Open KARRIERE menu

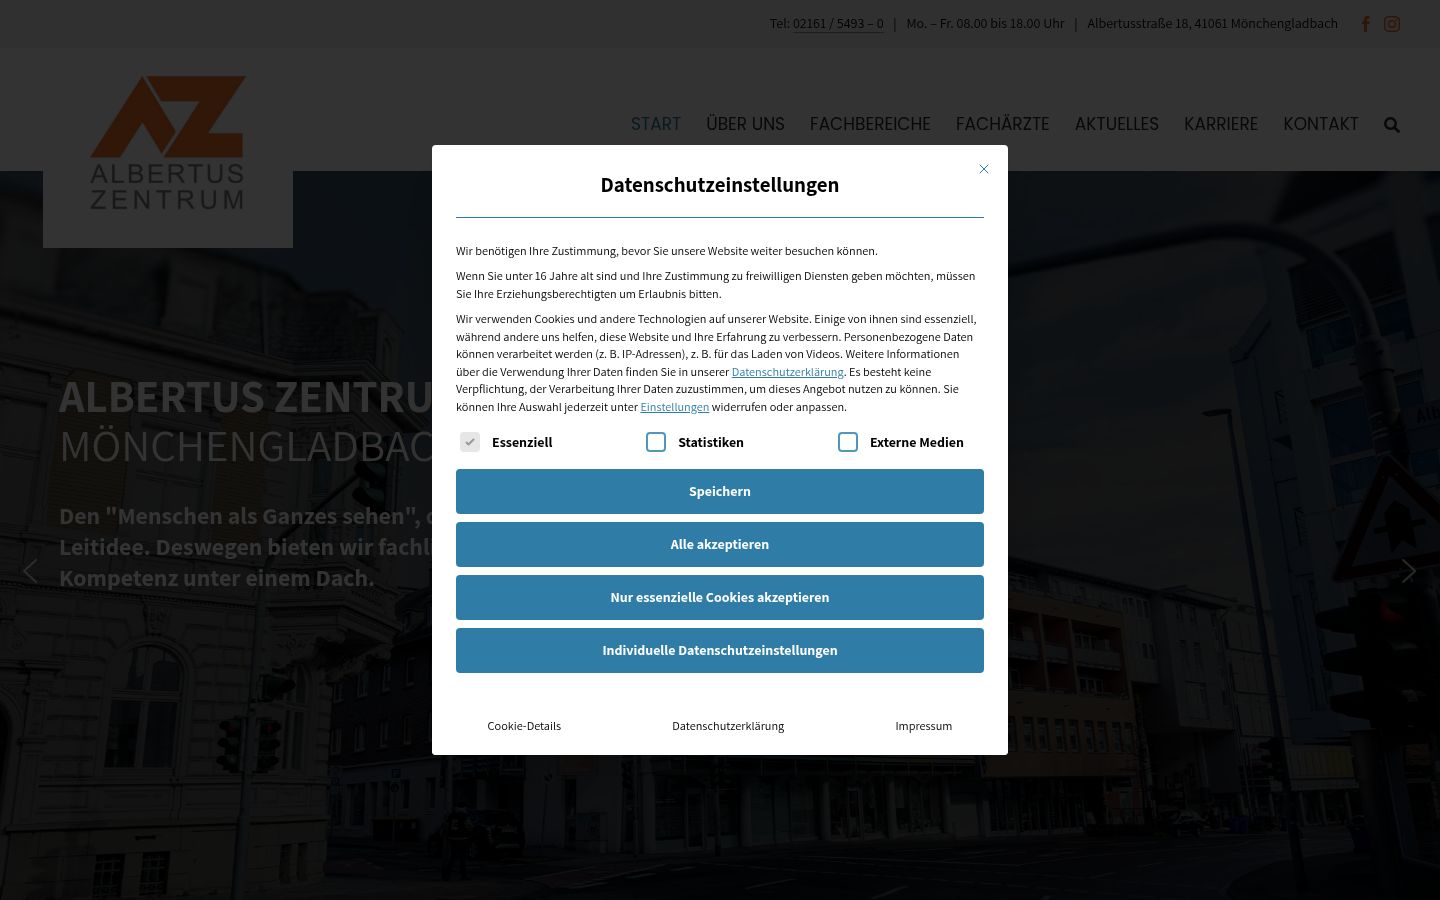(x=1221, y=124)
